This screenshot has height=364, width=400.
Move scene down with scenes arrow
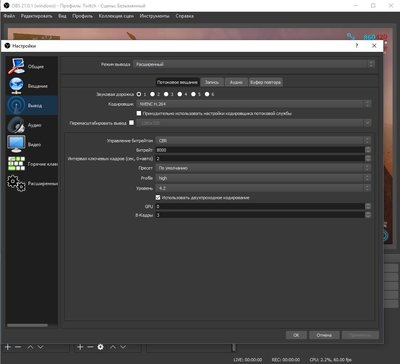pos(40,347)
